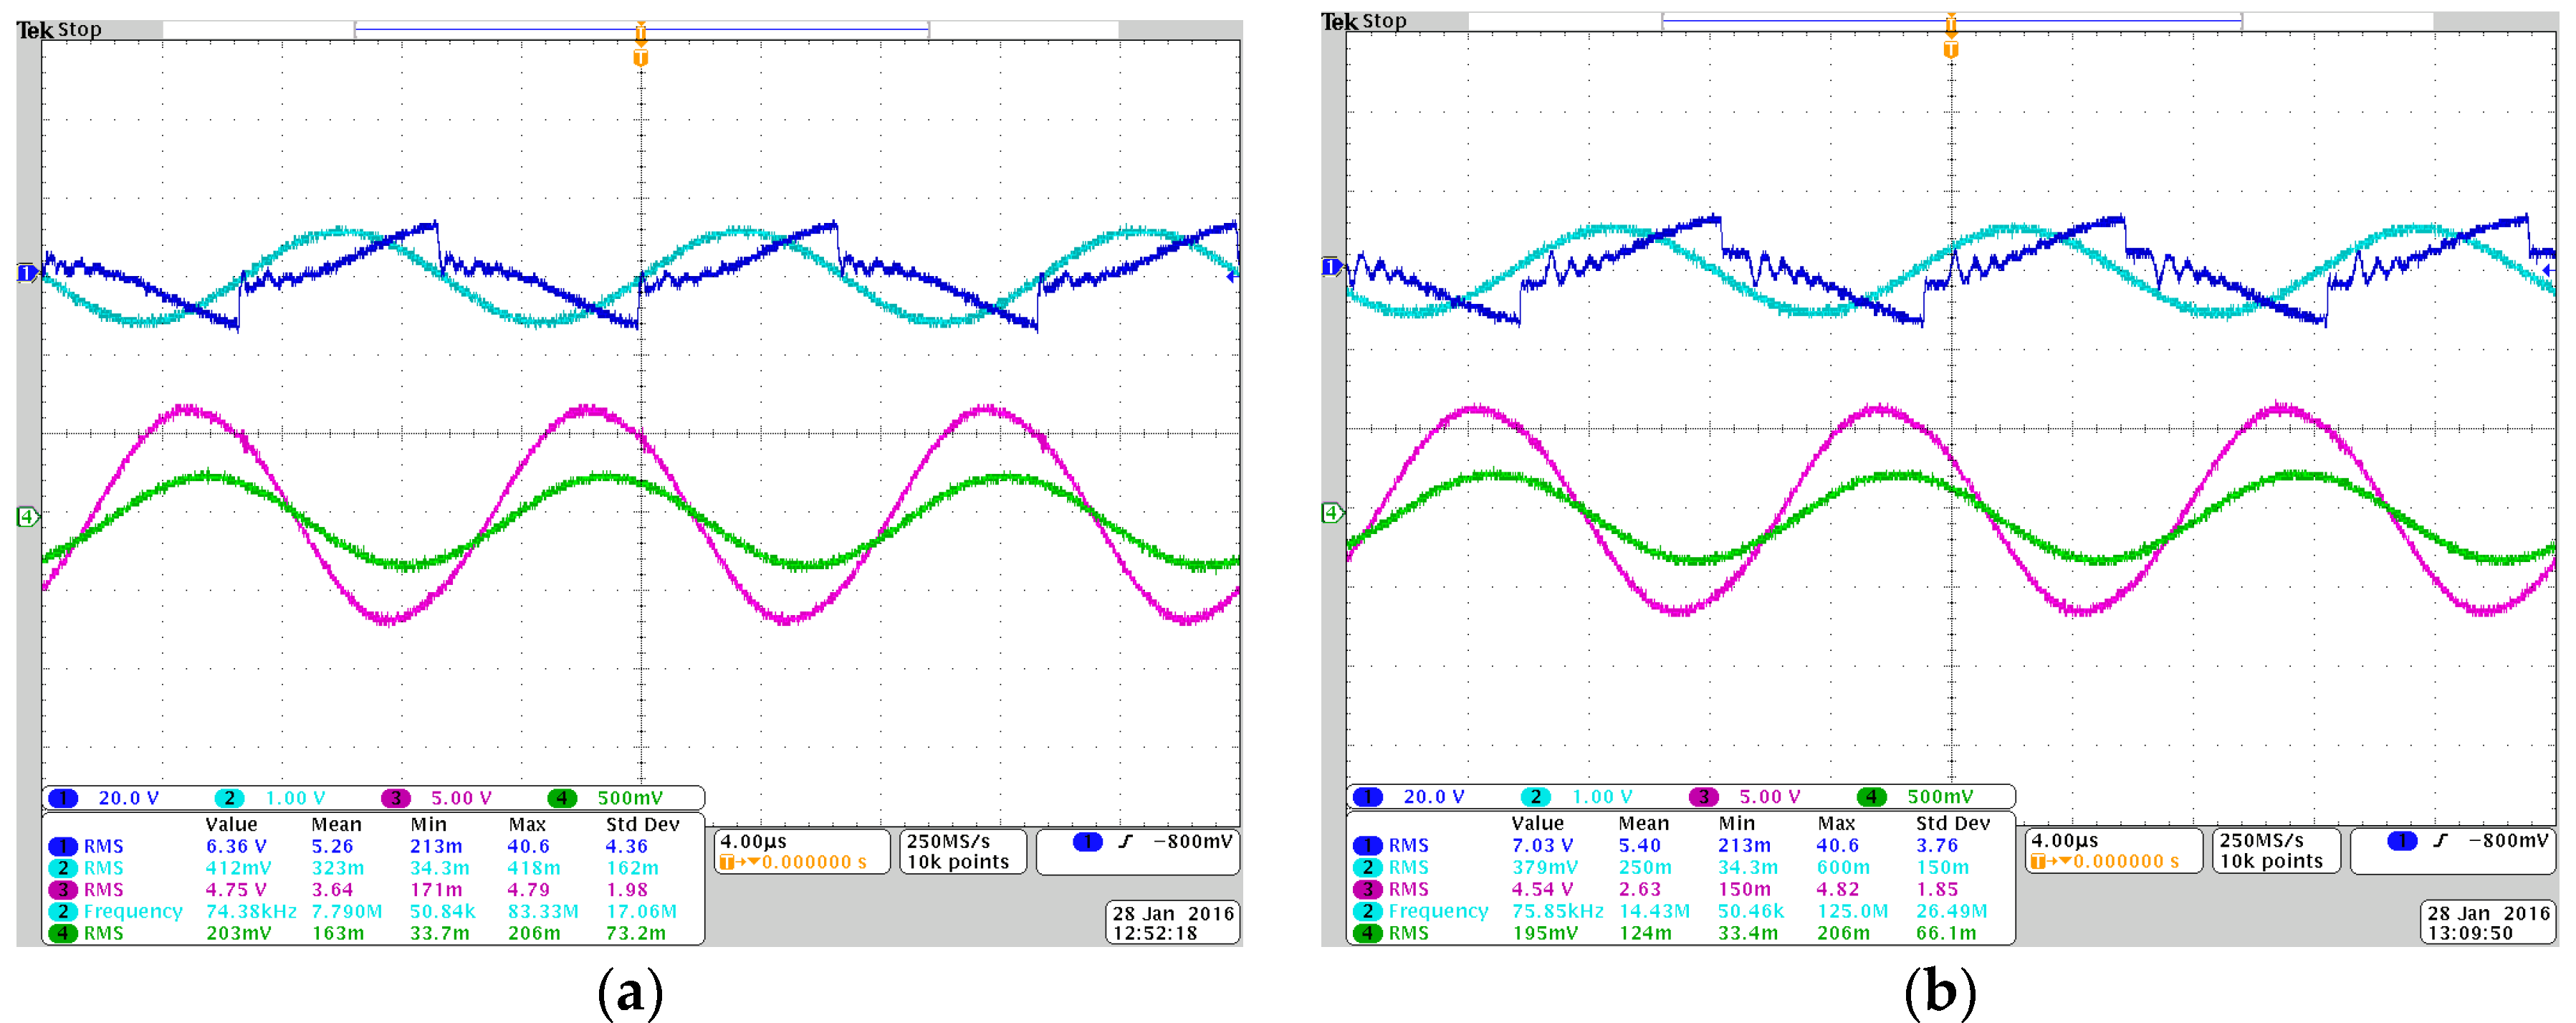Screen dimensions: 2576x1023
Task: Select the channel 1 ground marker in scope (a)
Action: (x=28, y=273)
